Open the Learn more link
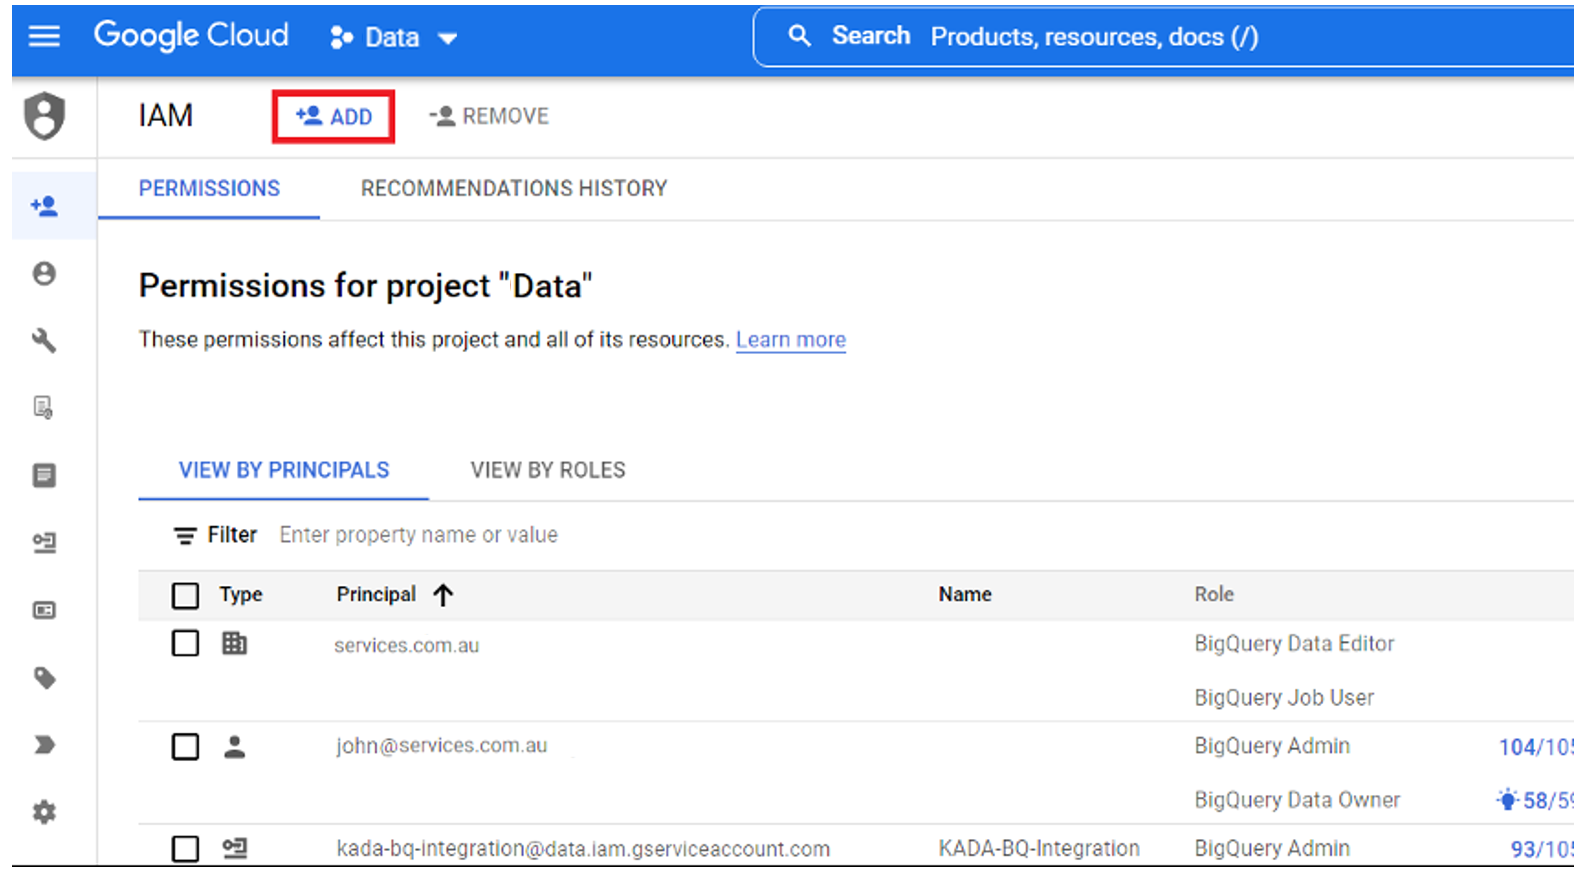 tap(790, 340)
